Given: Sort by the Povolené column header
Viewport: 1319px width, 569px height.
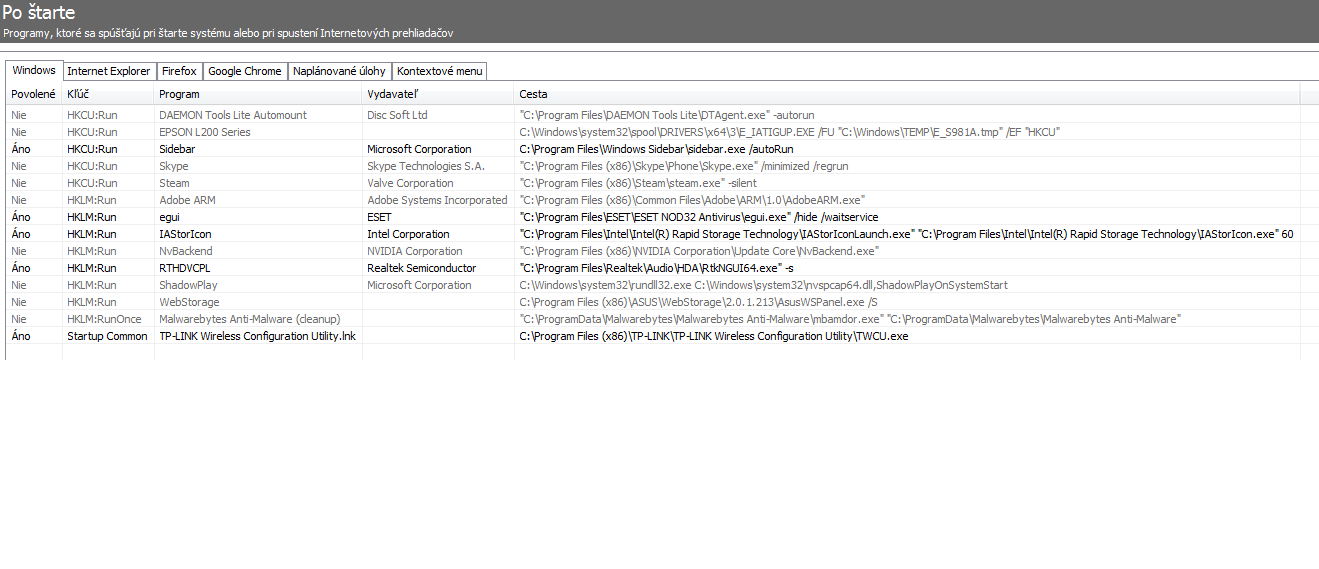Looking at the screenshot, I should click(x=34, y=94).
